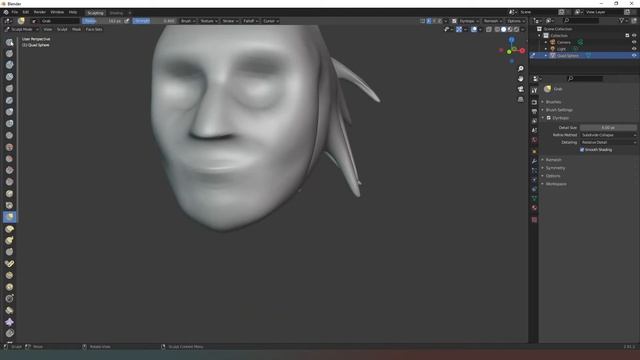Switch perspective/orthographic with grid gizmo

[520, 99]
